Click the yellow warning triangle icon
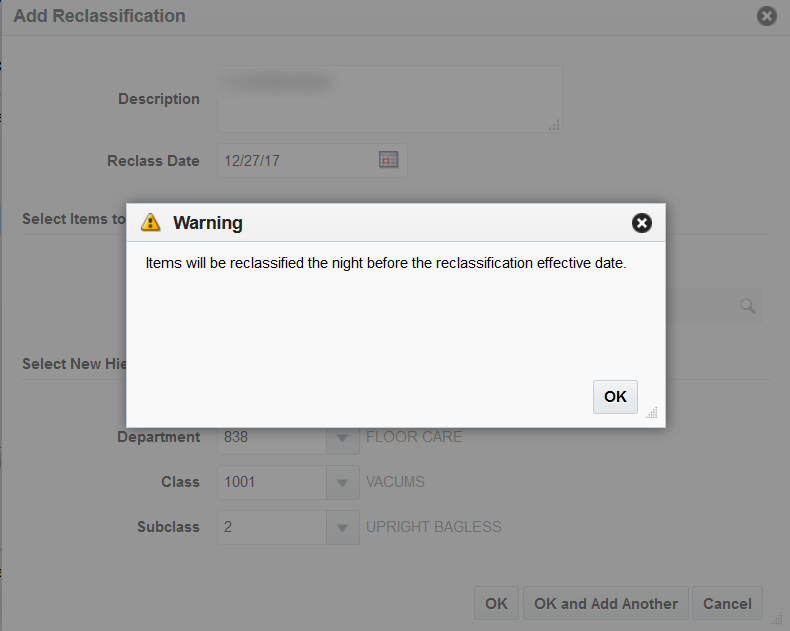Viewport: 790px width, 631px height. tap(151, 222)
